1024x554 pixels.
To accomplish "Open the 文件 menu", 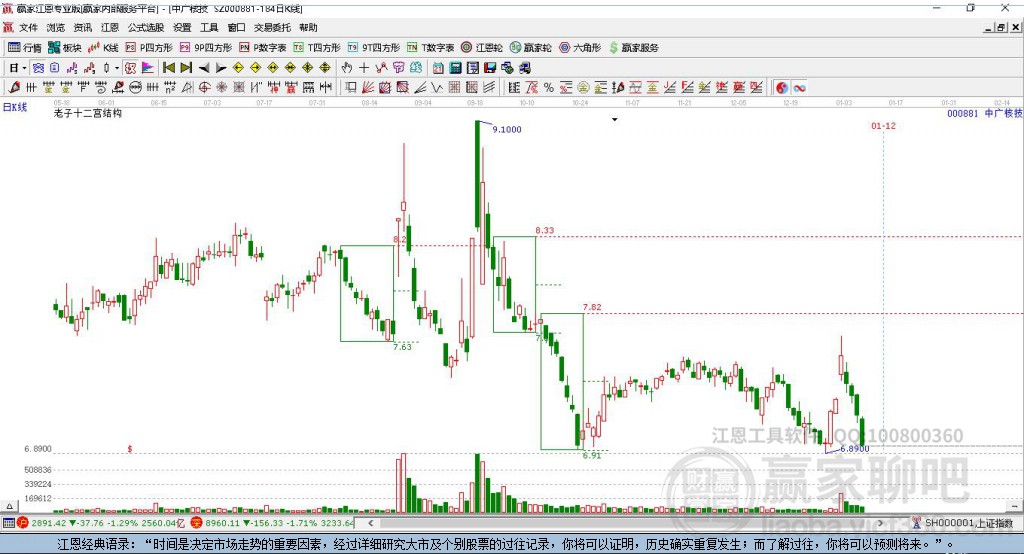I will coord(28,27).
